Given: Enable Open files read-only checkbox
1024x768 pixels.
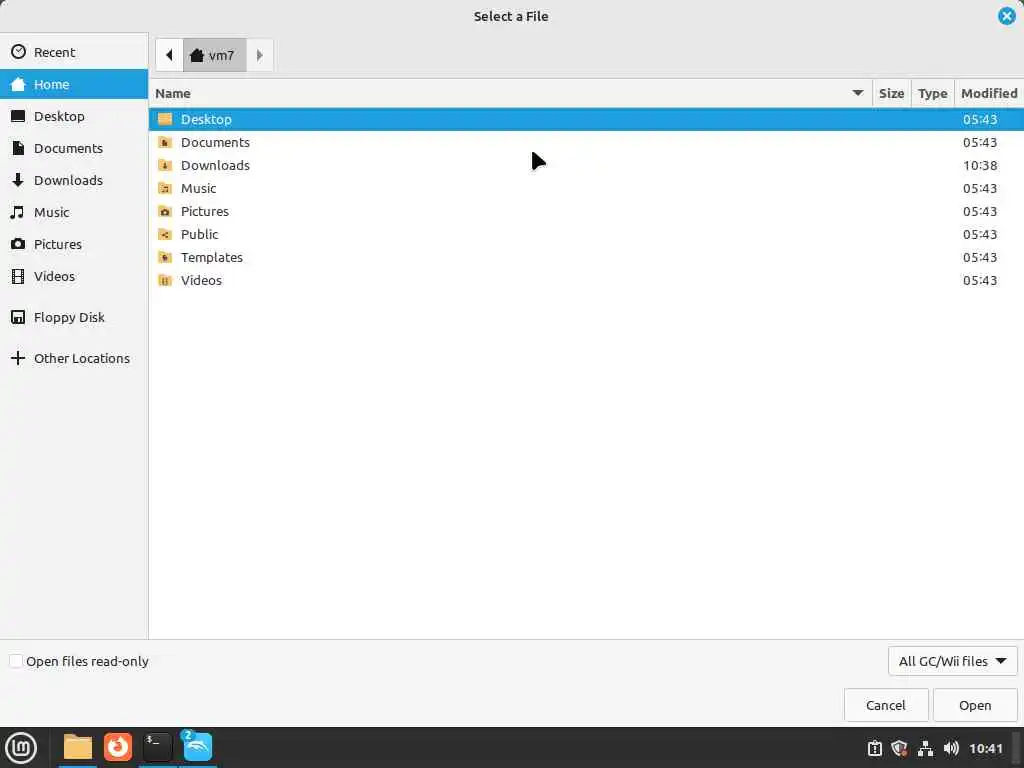Looking at the screenshot, I should click(16, 661).
